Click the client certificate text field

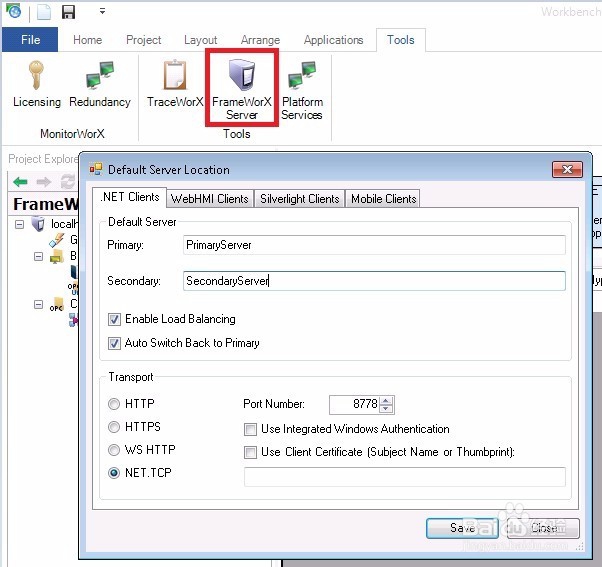click(x=405, y=476)
